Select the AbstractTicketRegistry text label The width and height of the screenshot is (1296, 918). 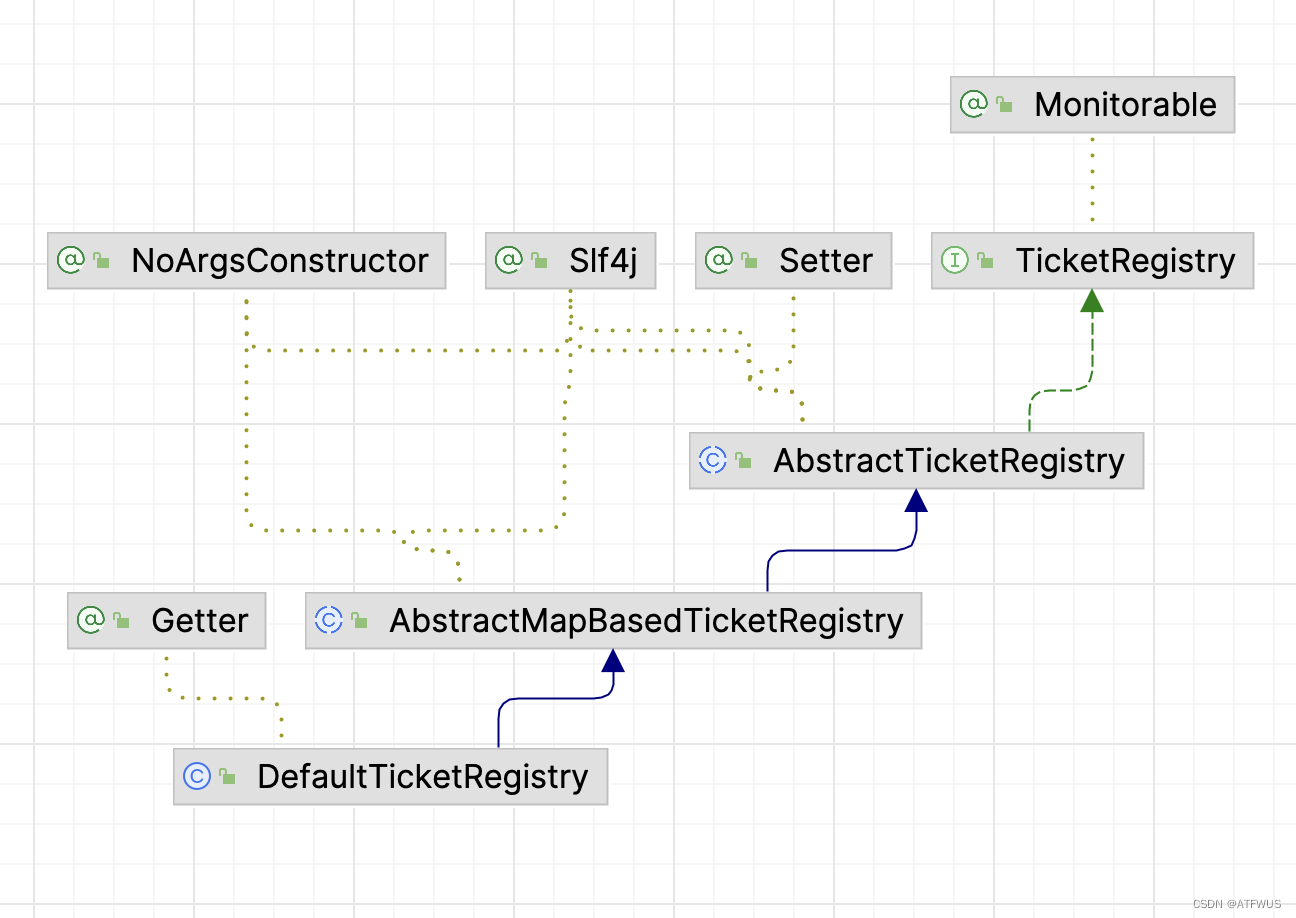click(x=949, y=461)
